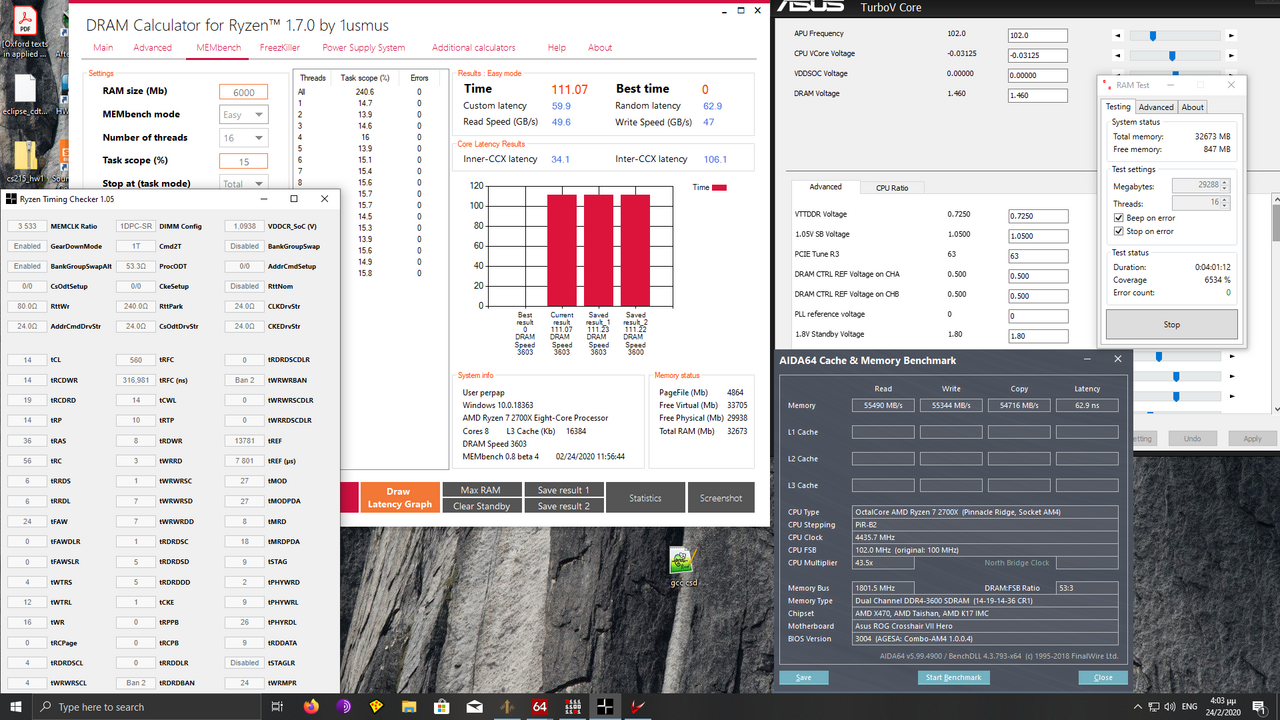Open the Number of threads dropdown
The width and height of the screenshot is (1280, 720).
[x=243, y=138]
